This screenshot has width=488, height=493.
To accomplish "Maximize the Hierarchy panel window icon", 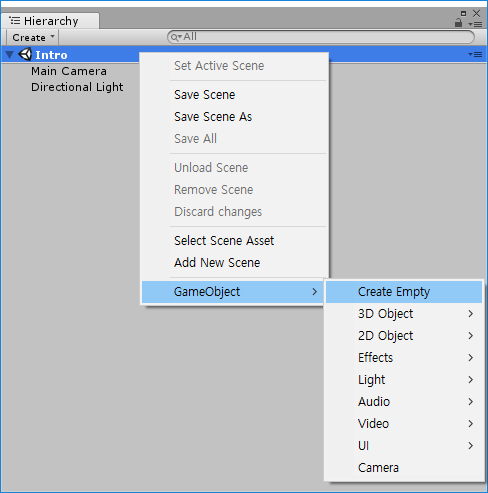I will click(463, 13).
